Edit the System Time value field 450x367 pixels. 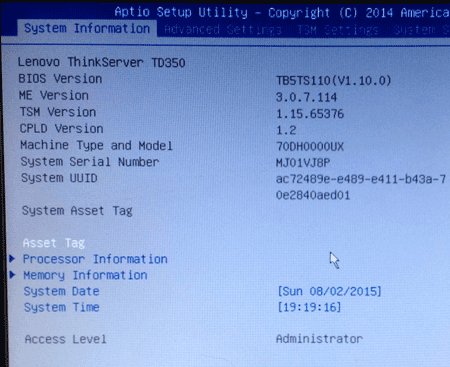tap(309, 307)
